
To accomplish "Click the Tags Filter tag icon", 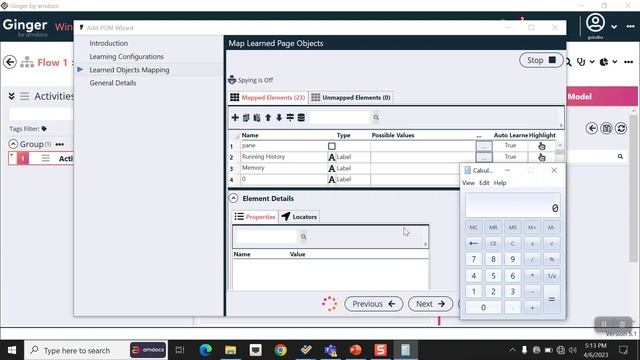I will [44, 129].
